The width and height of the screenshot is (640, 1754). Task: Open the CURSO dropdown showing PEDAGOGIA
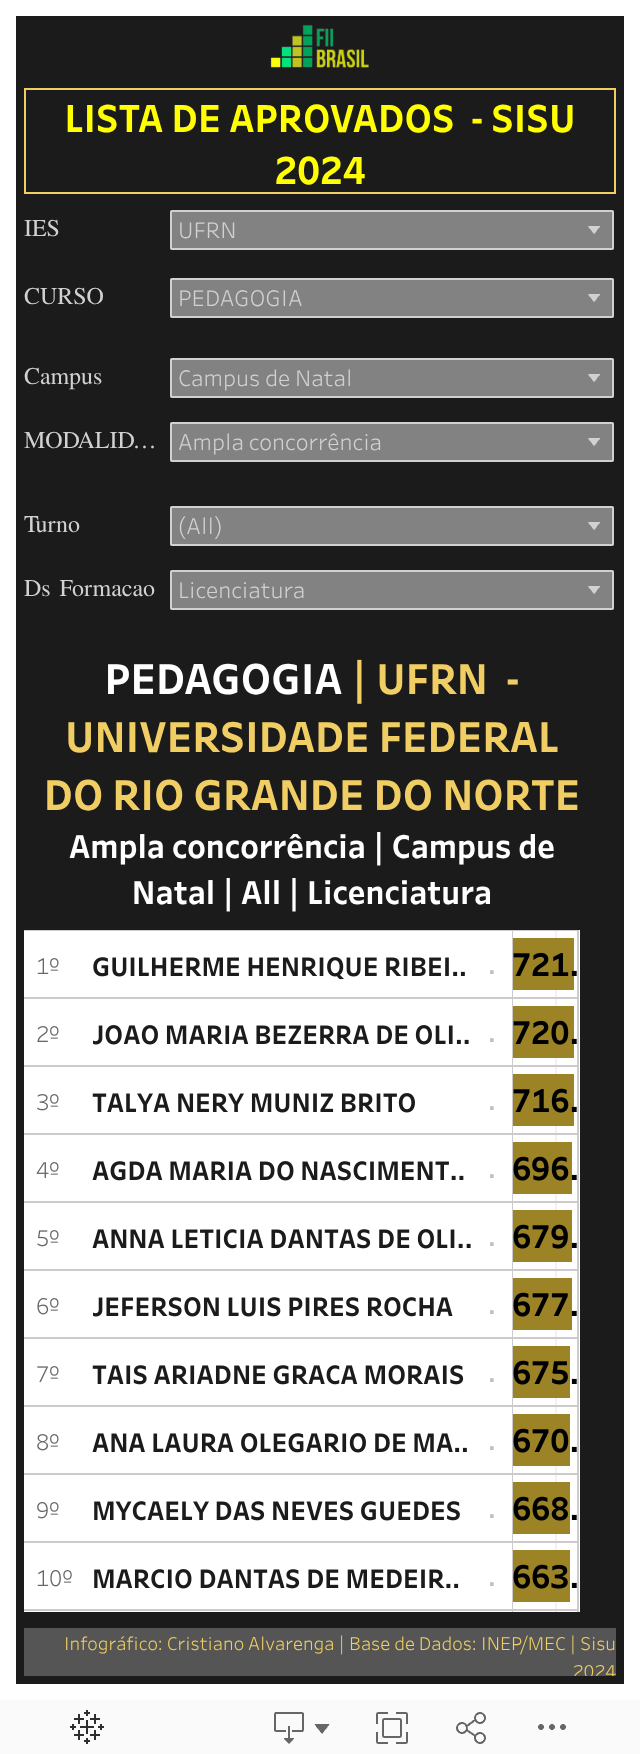tap(391, 298)
